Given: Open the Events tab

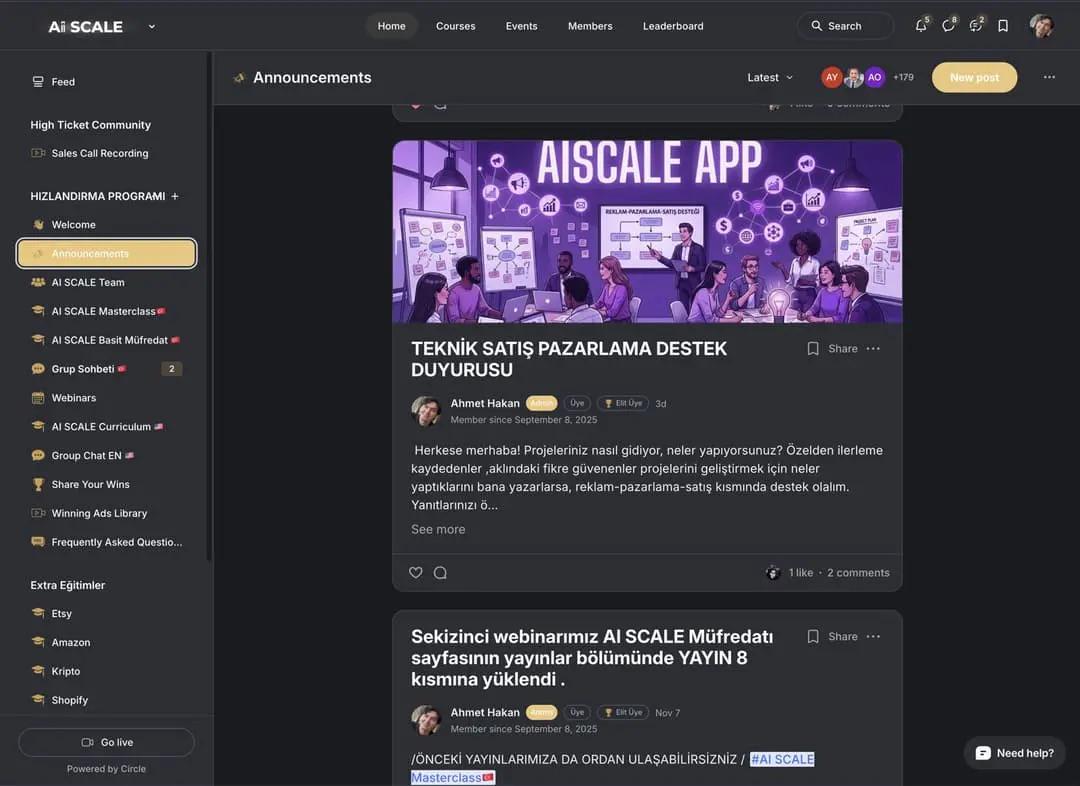Looking at the screenshot, I should [521, 26].
